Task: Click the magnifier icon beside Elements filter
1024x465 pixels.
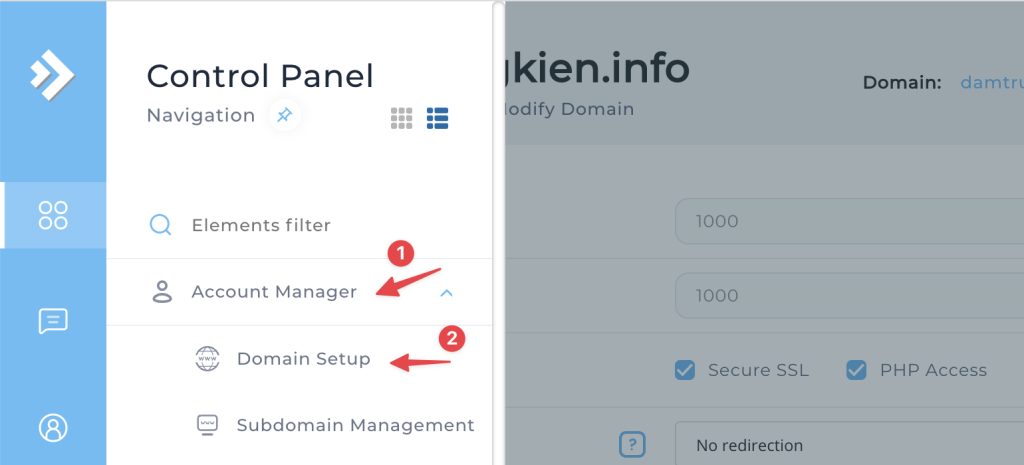Action: click(x=160, y=225)
